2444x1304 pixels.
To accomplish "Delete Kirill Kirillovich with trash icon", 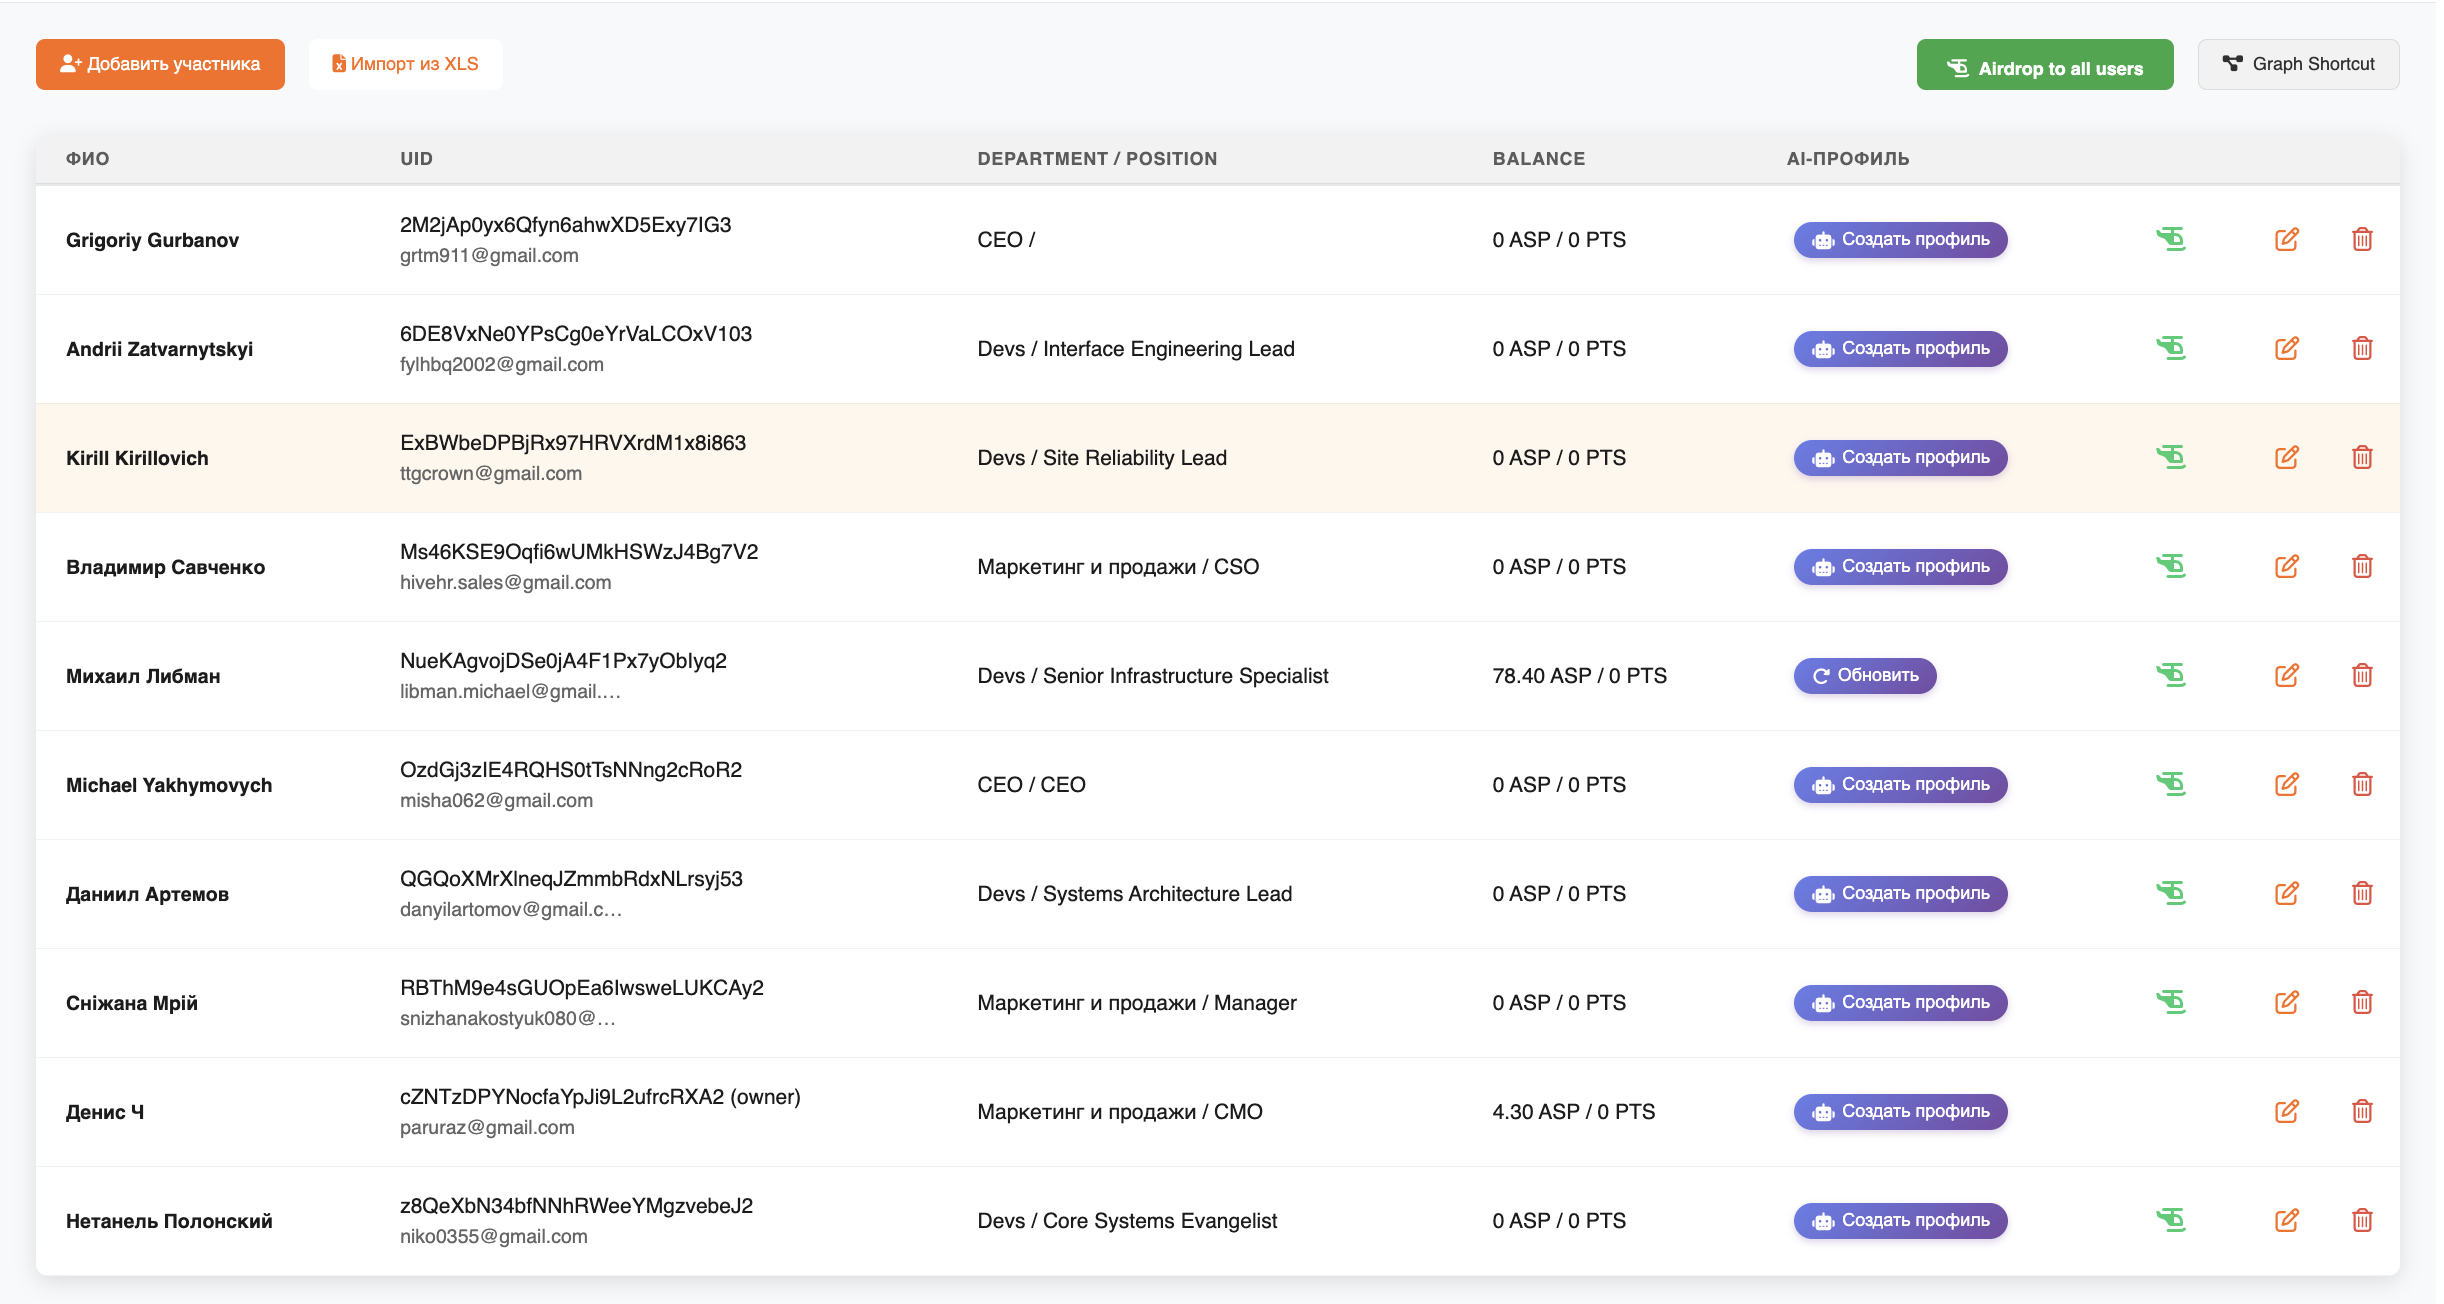I will click(x=2362, y=457).
